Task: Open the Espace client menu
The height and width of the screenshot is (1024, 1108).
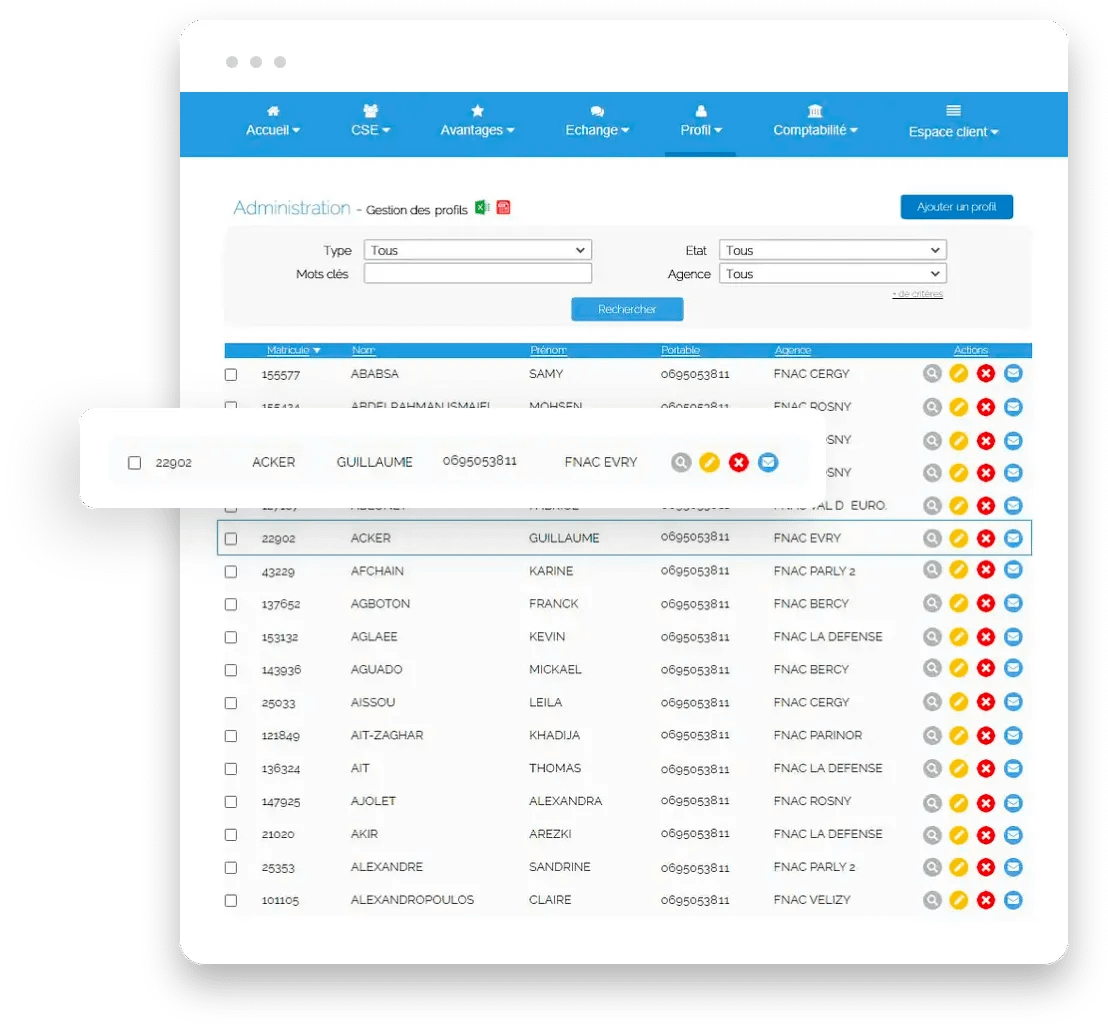Action: tap(953, 122)
